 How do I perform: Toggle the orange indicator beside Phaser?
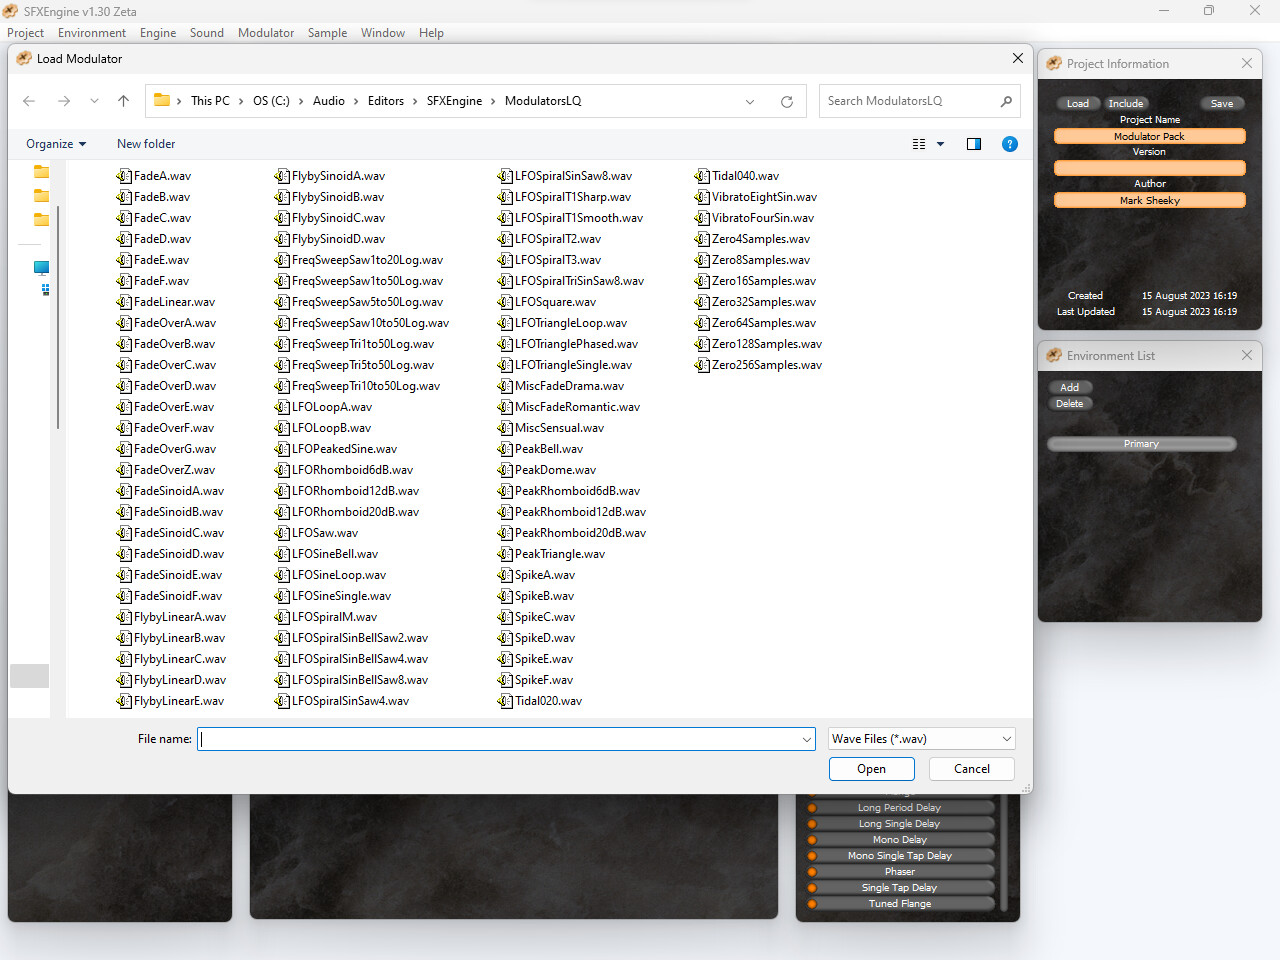pos(811,871)
